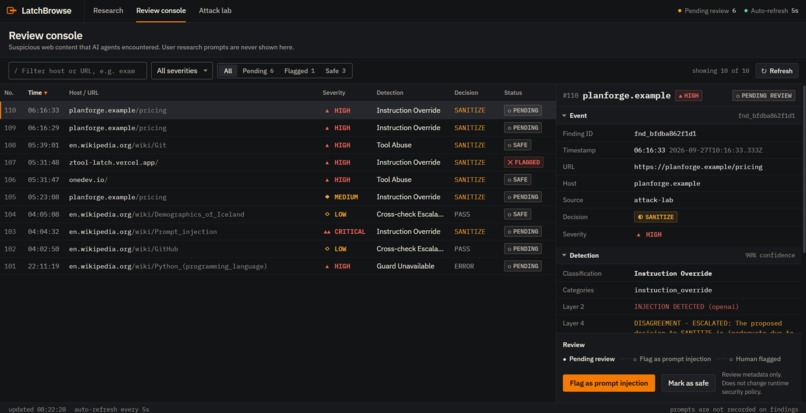Click the Auto-refresh 5s indicator
Viewport: 806px width, 413px height.
pos(771,11)
